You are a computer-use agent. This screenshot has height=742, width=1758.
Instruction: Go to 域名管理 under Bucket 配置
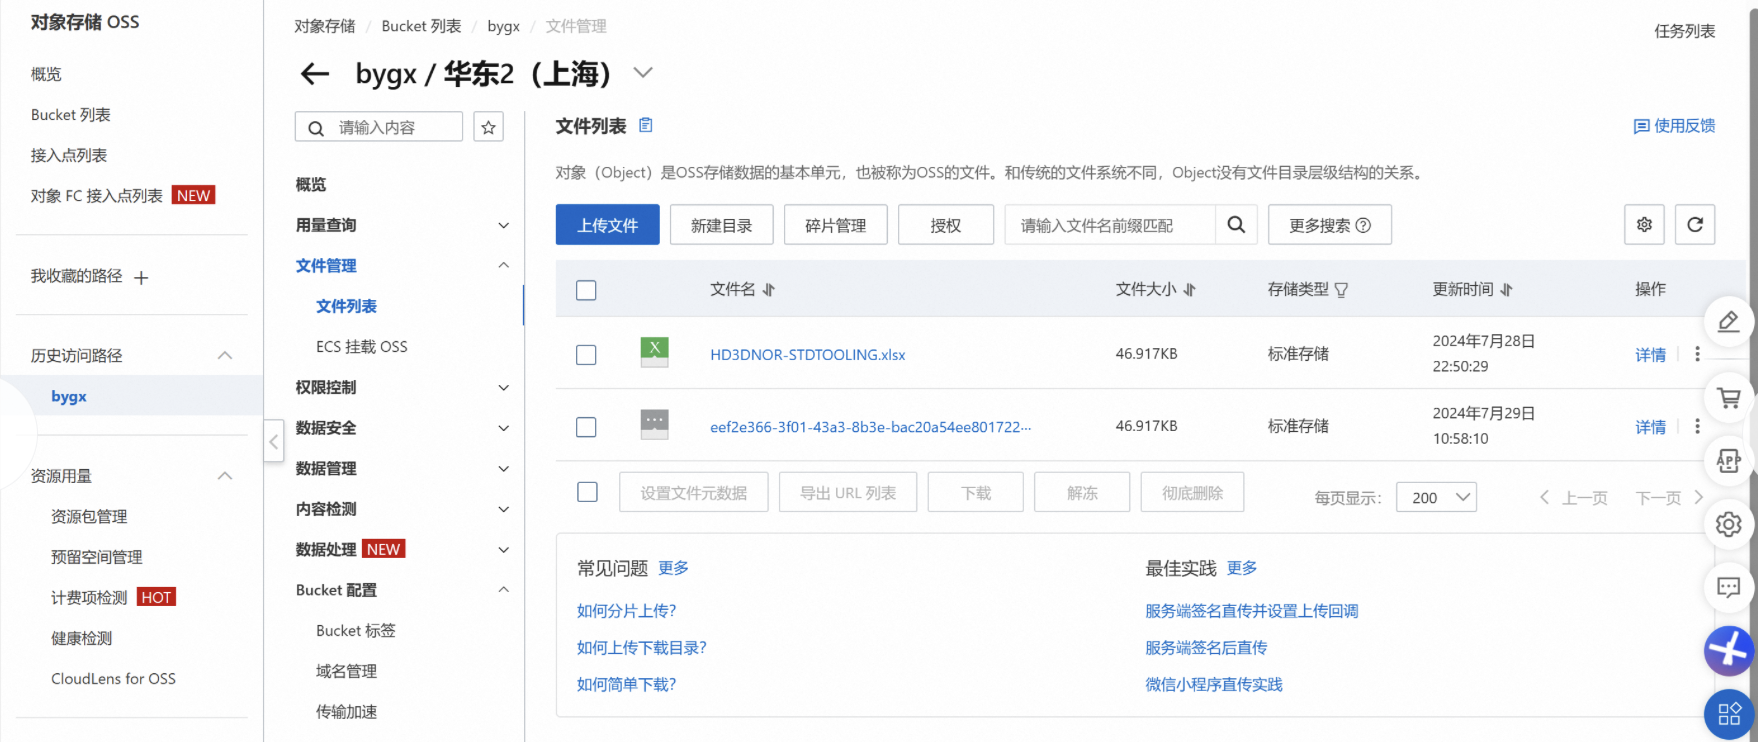click(346, 671)
